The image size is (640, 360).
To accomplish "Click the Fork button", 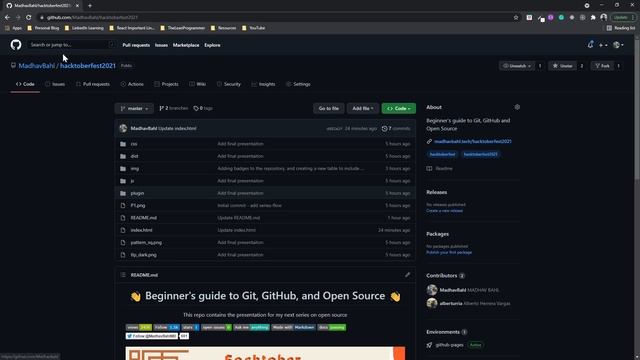I will tap(602, 66).
